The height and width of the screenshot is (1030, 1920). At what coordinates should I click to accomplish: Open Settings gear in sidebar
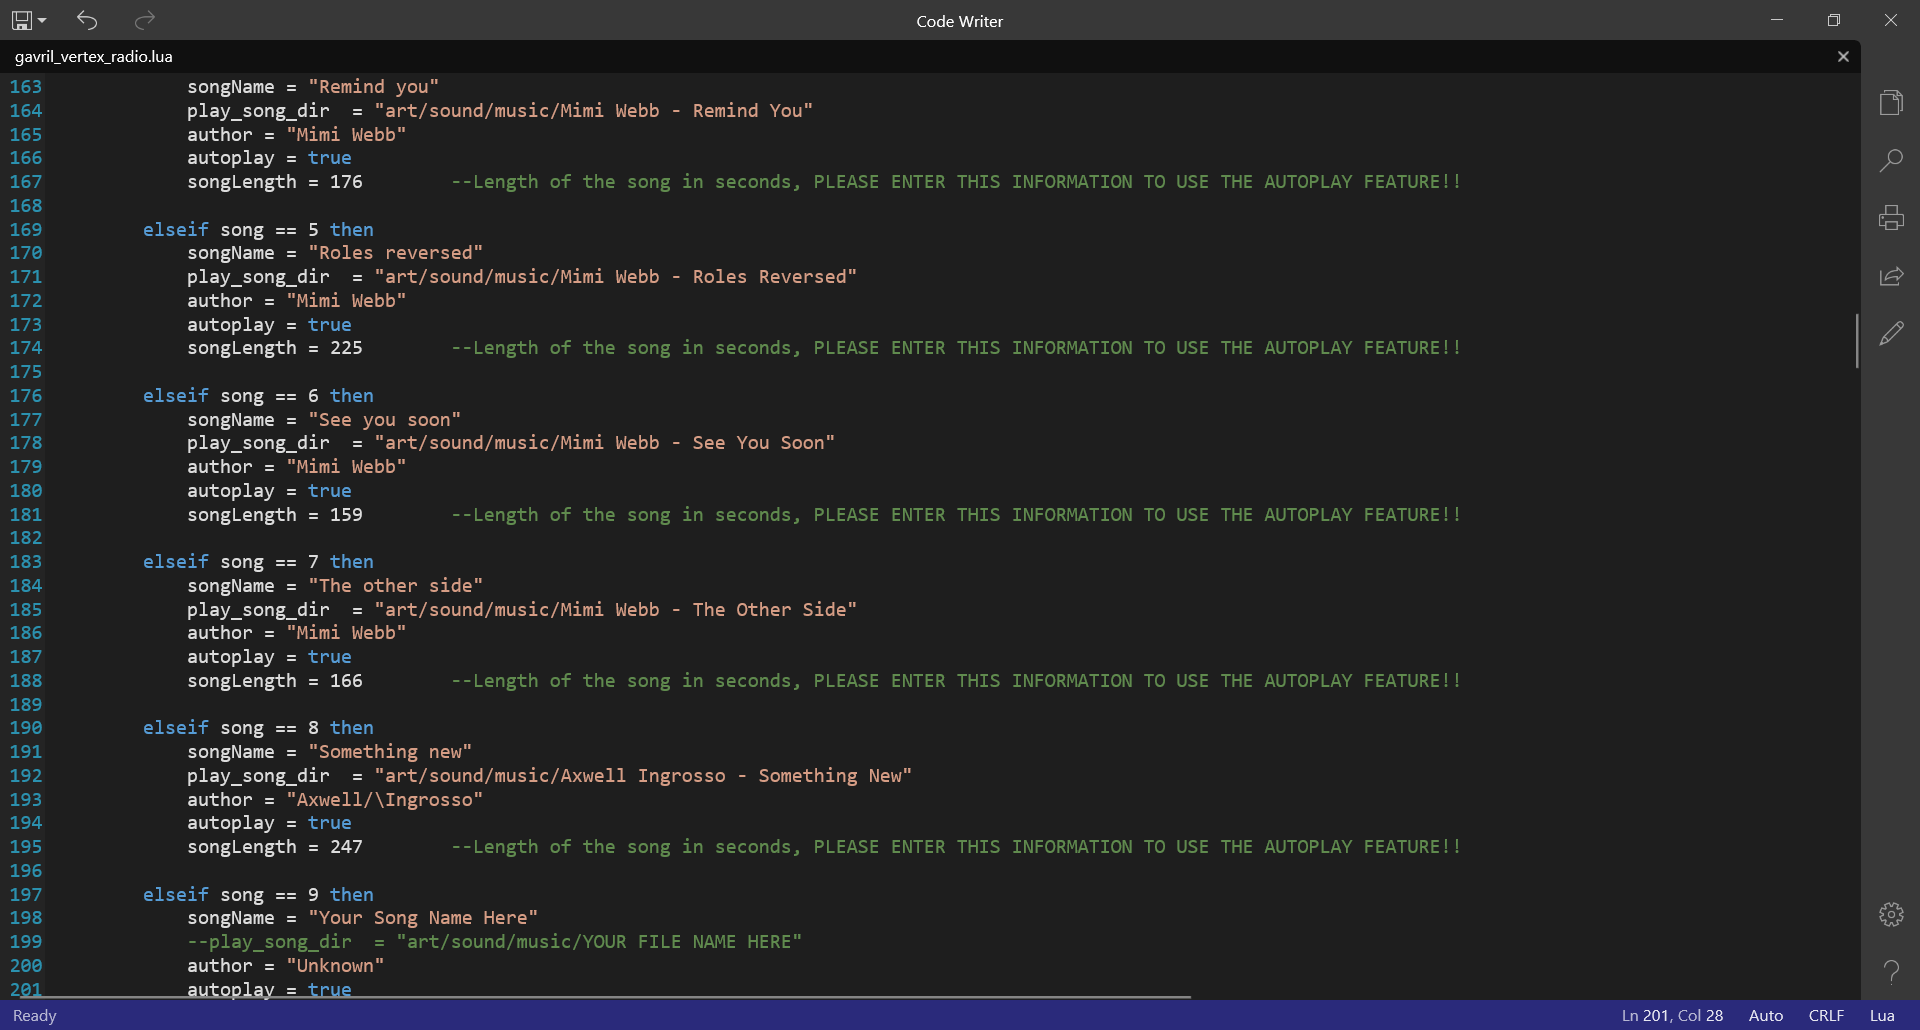click(1891, 914)
